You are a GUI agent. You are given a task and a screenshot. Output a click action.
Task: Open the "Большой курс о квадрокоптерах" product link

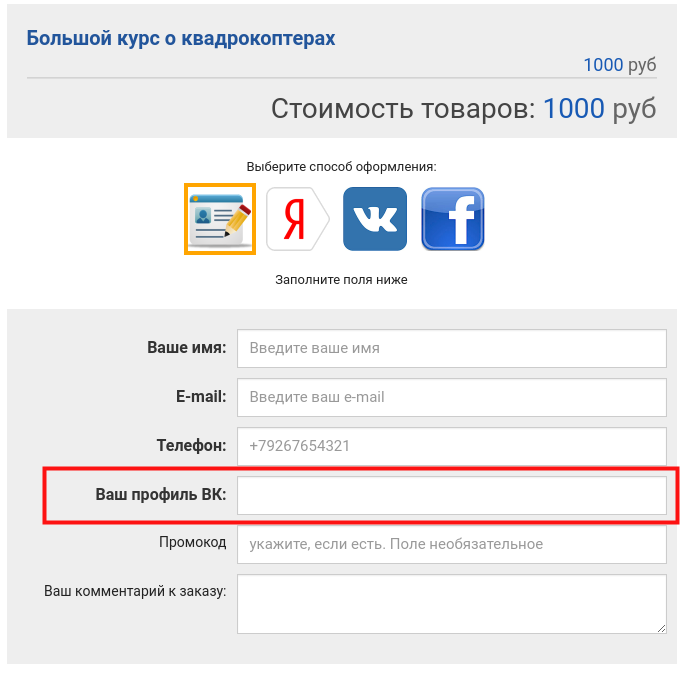[x=181, y=38]
